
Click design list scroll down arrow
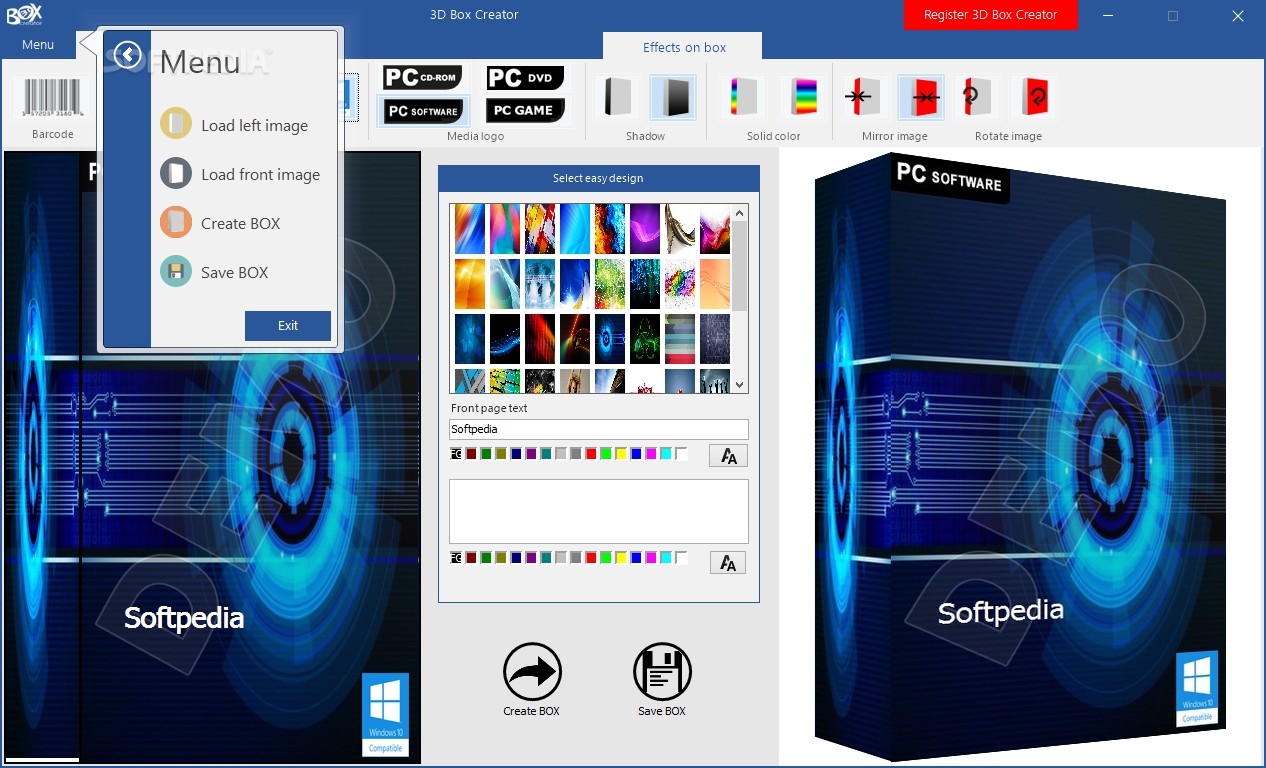pyautogui.click(x=740, y=385)
